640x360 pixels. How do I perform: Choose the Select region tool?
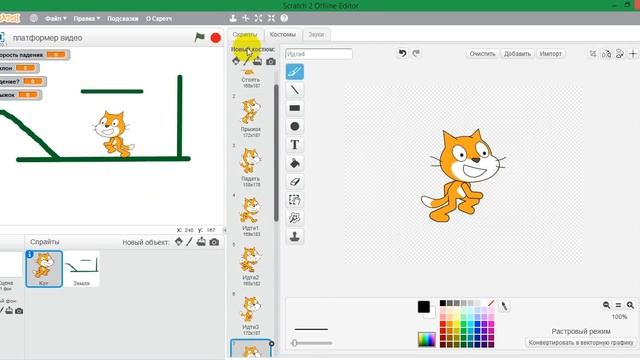coord(295,200)
